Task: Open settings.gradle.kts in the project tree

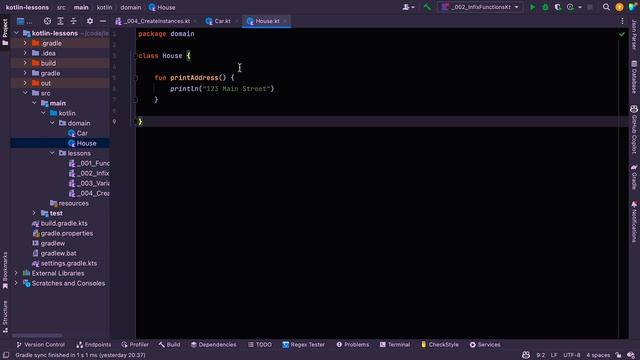Action: [69, 263]
